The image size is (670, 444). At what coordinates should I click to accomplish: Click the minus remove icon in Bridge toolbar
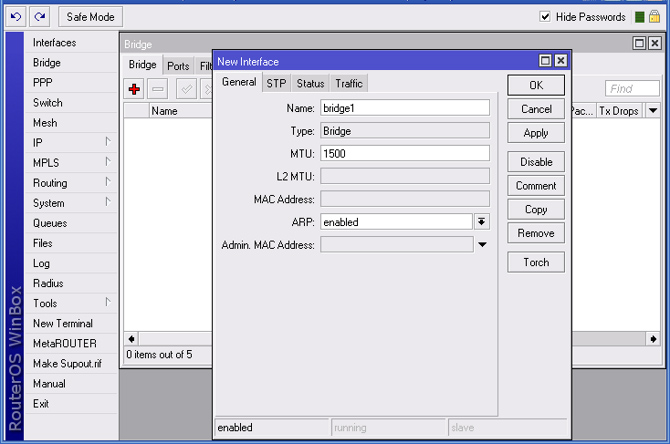(158, 89)
